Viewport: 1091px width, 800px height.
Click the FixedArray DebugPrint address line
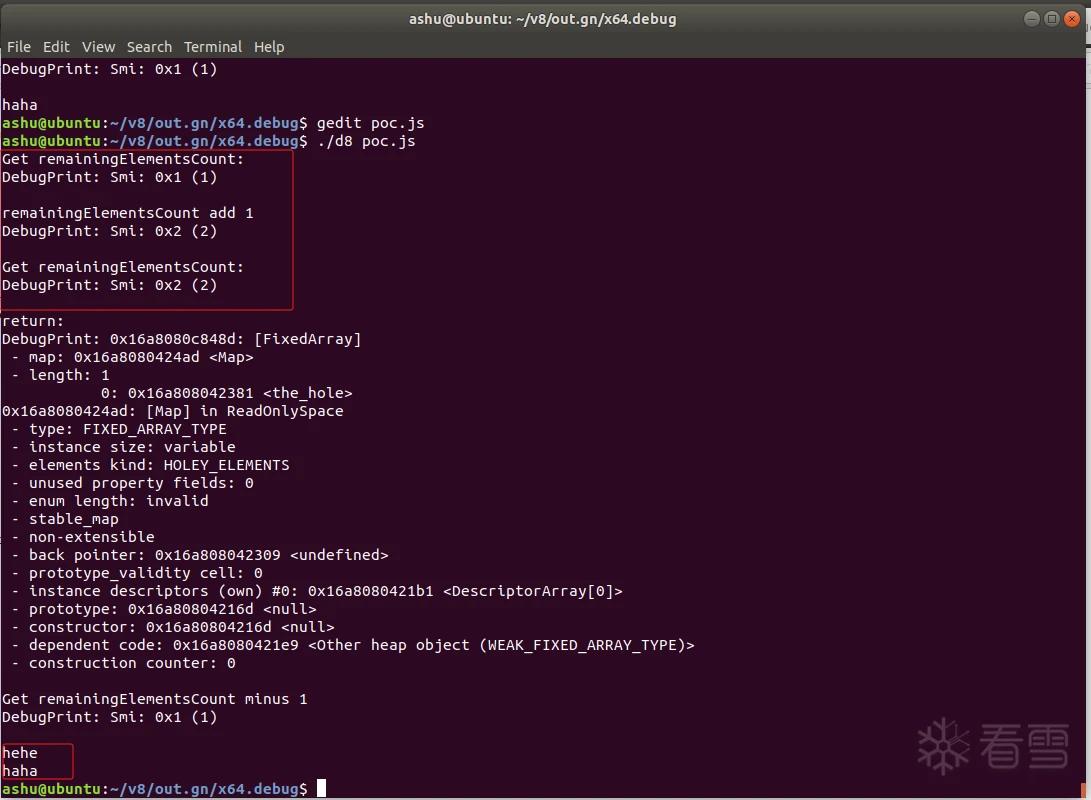(x=182, y=339)
